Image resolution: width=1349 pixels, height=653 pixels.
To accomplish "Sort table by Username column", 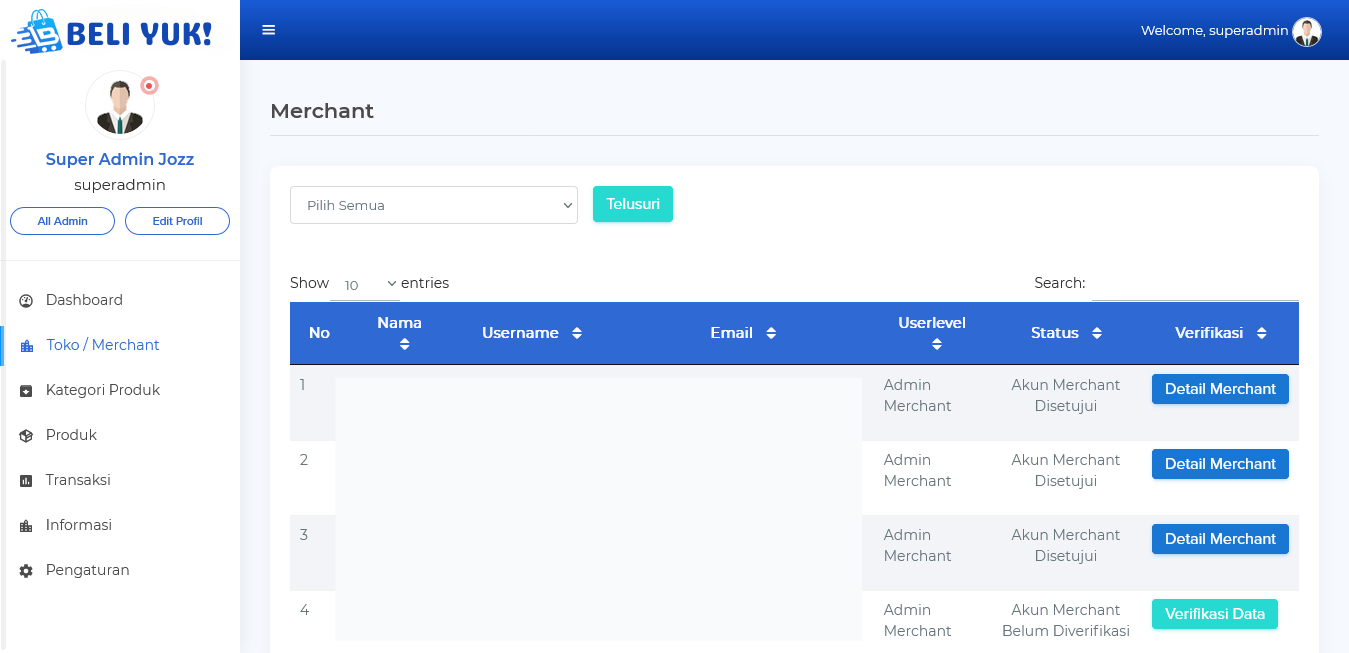I will [x=577, y=333].
